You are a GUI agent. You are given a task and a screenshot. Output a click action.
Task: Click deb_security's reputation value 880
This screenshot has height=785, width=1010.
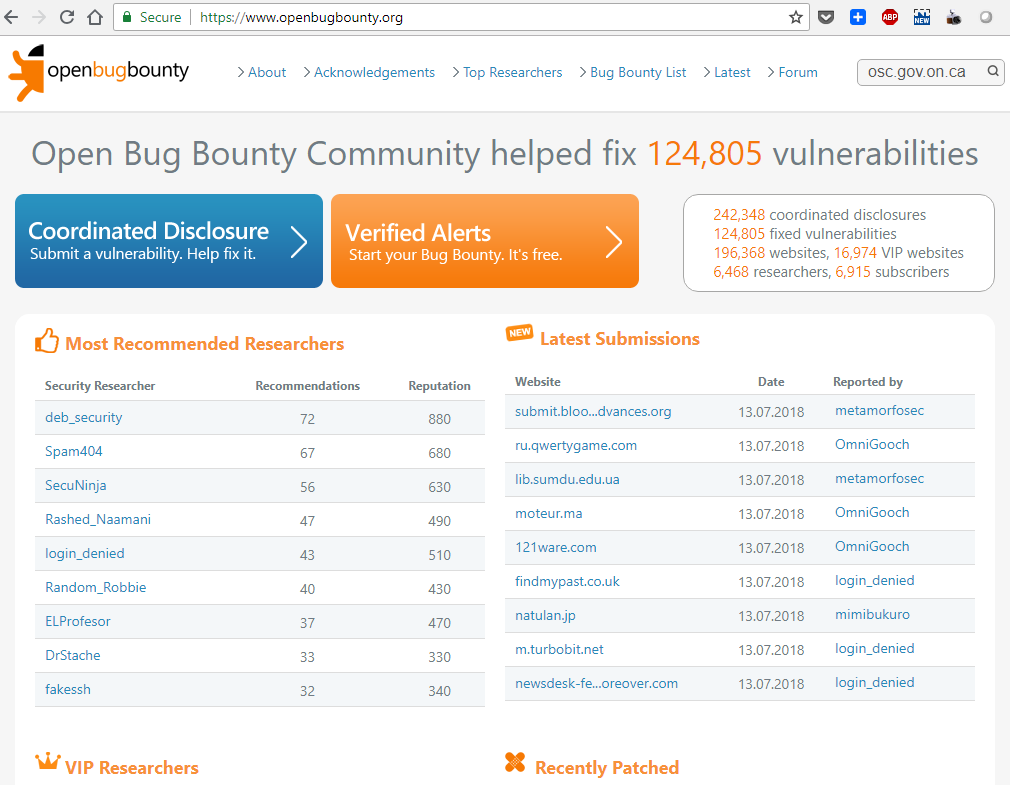coord(439,419)
